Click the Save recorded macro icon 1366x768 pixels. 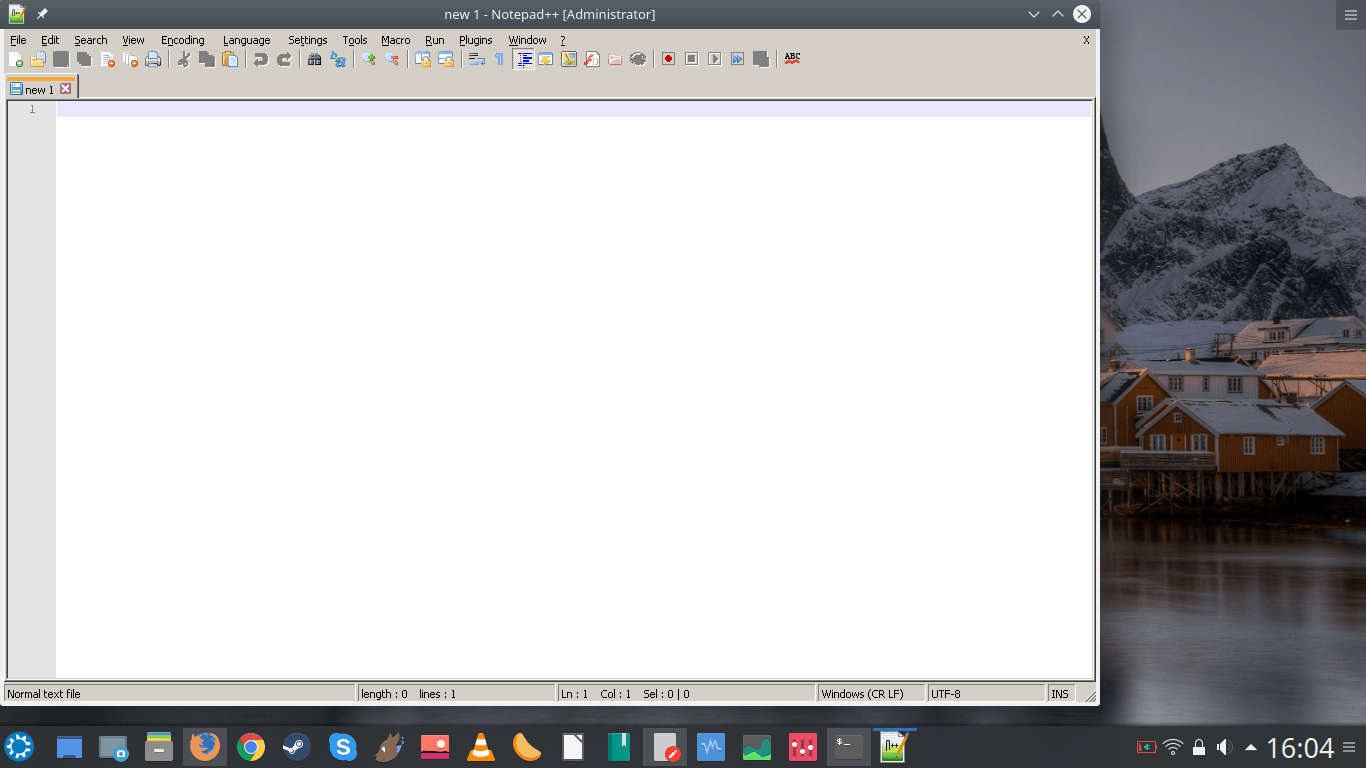(761, 59)
